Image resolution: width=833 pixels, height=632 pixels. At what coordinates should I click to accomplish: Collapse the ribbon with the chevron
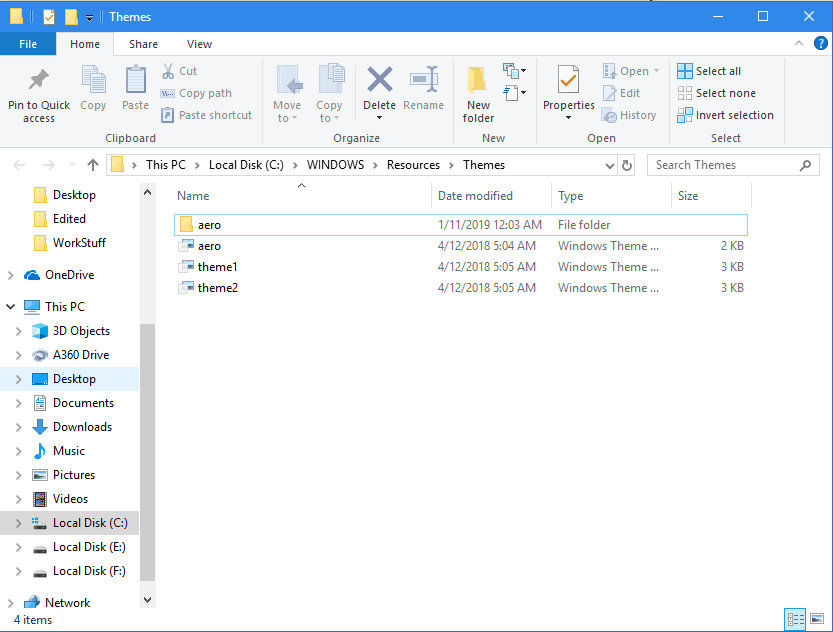tap(798, 44)
